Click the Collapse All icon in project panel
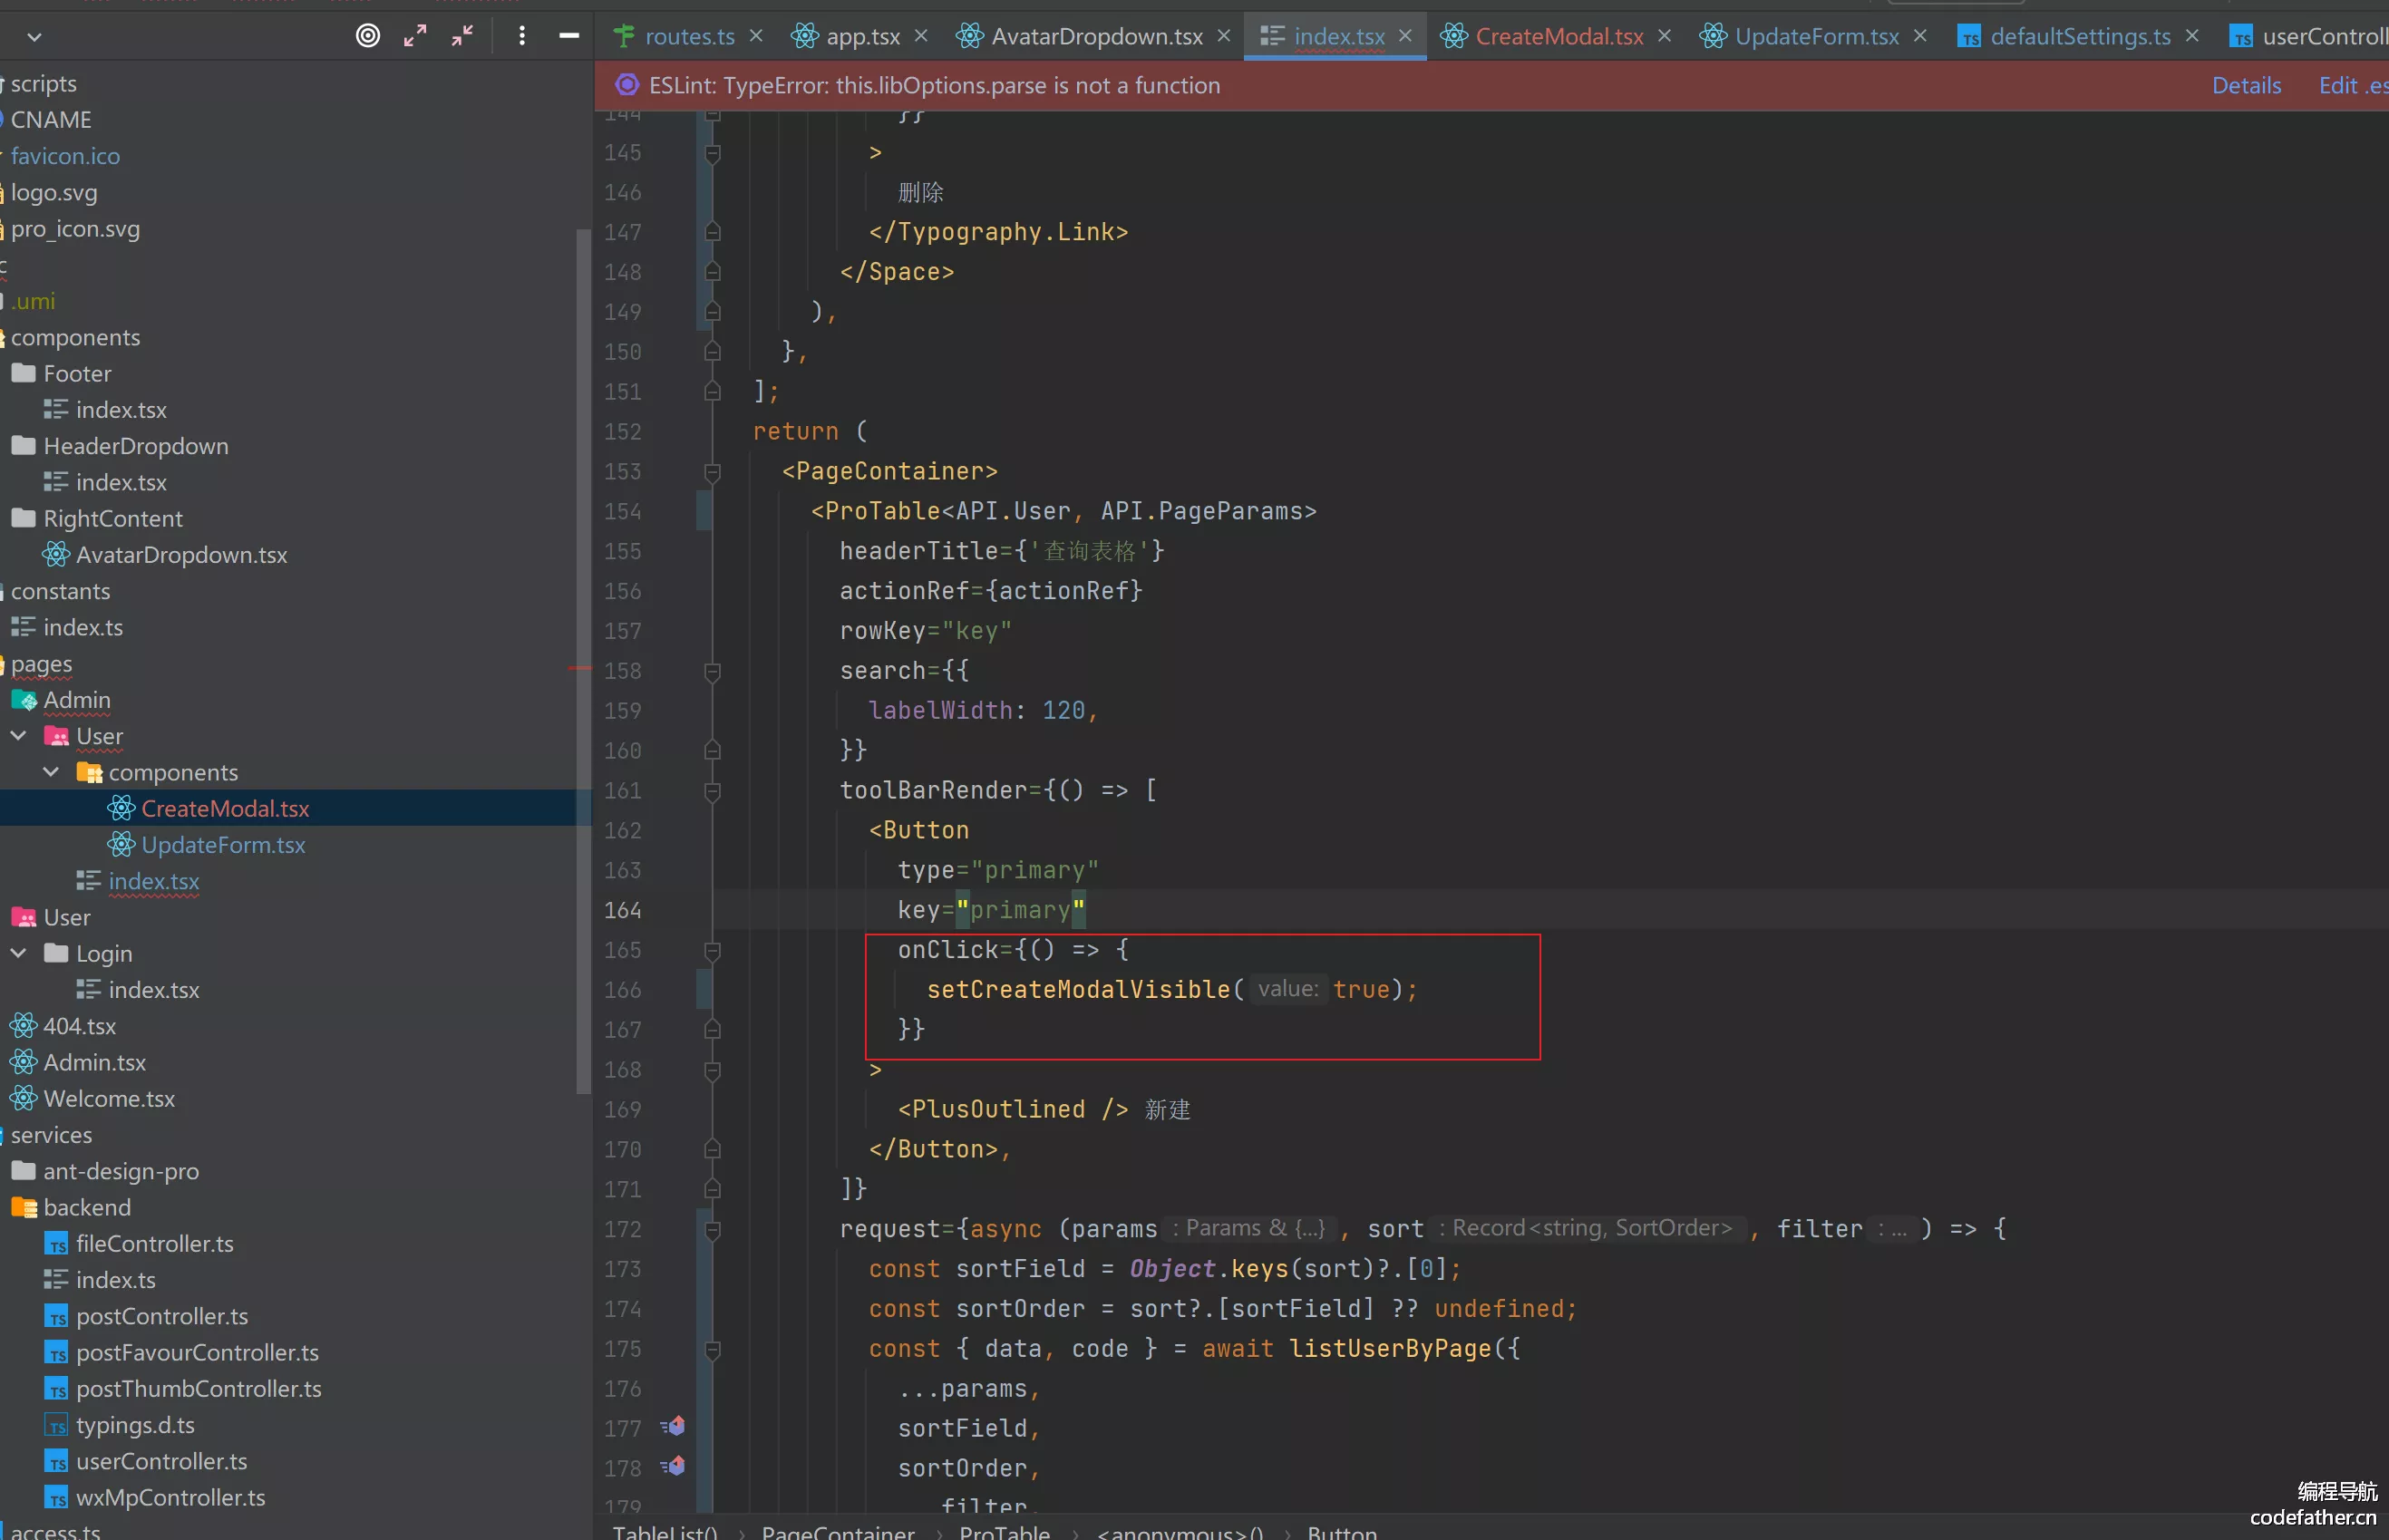The width and height of the screenshot is (2389, 1540). point(462,36)
